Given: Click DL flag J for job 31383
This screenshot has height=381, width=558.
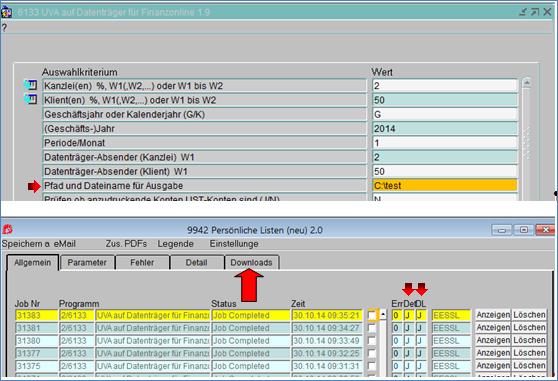Looking at the screenshot, I should (x=421, y=315).
